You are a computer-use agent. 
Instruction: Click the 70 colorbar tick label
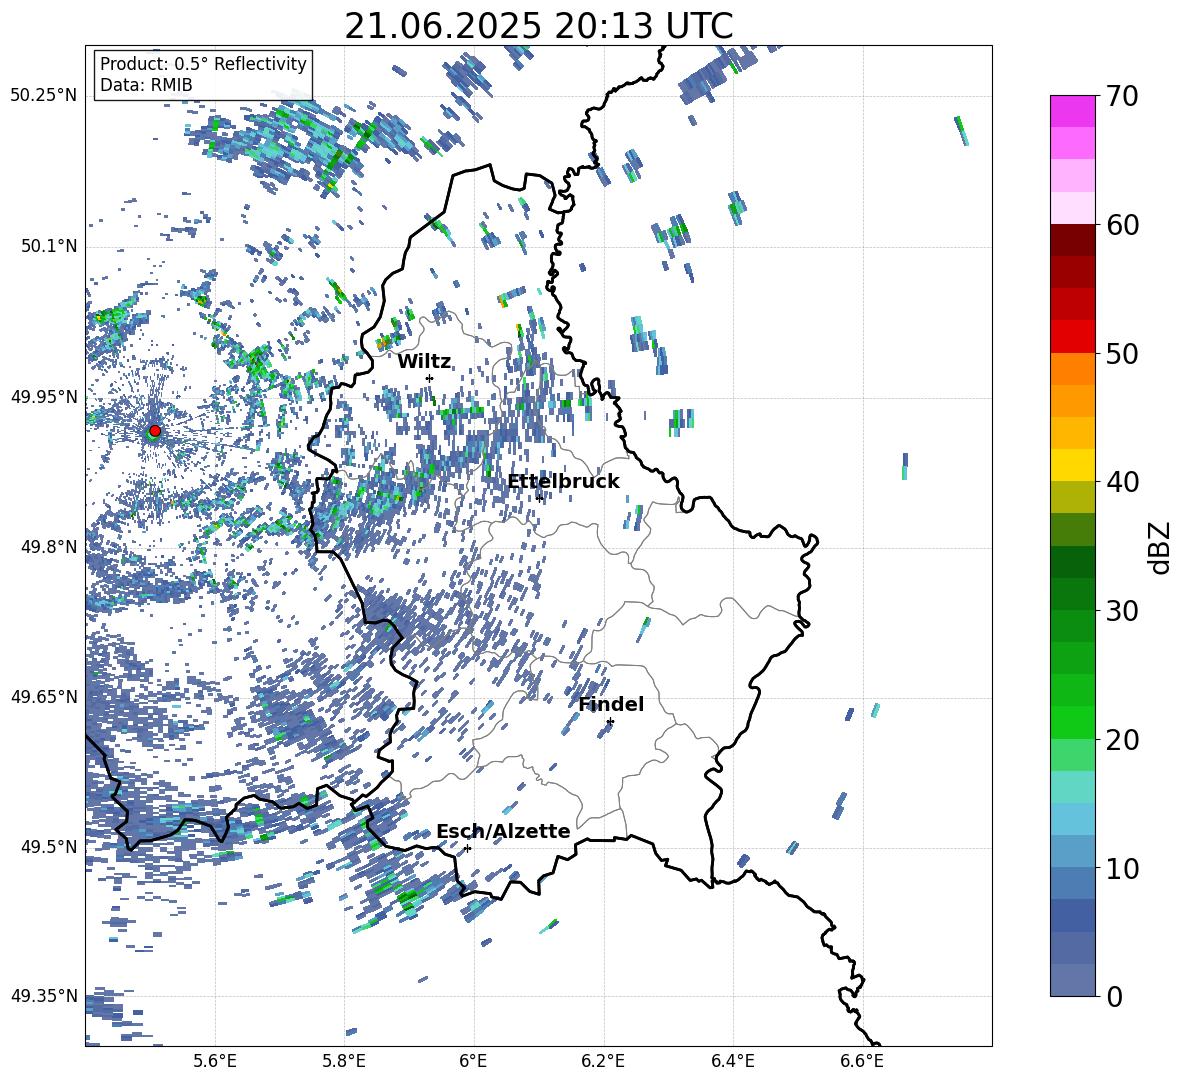(1123, 96)
